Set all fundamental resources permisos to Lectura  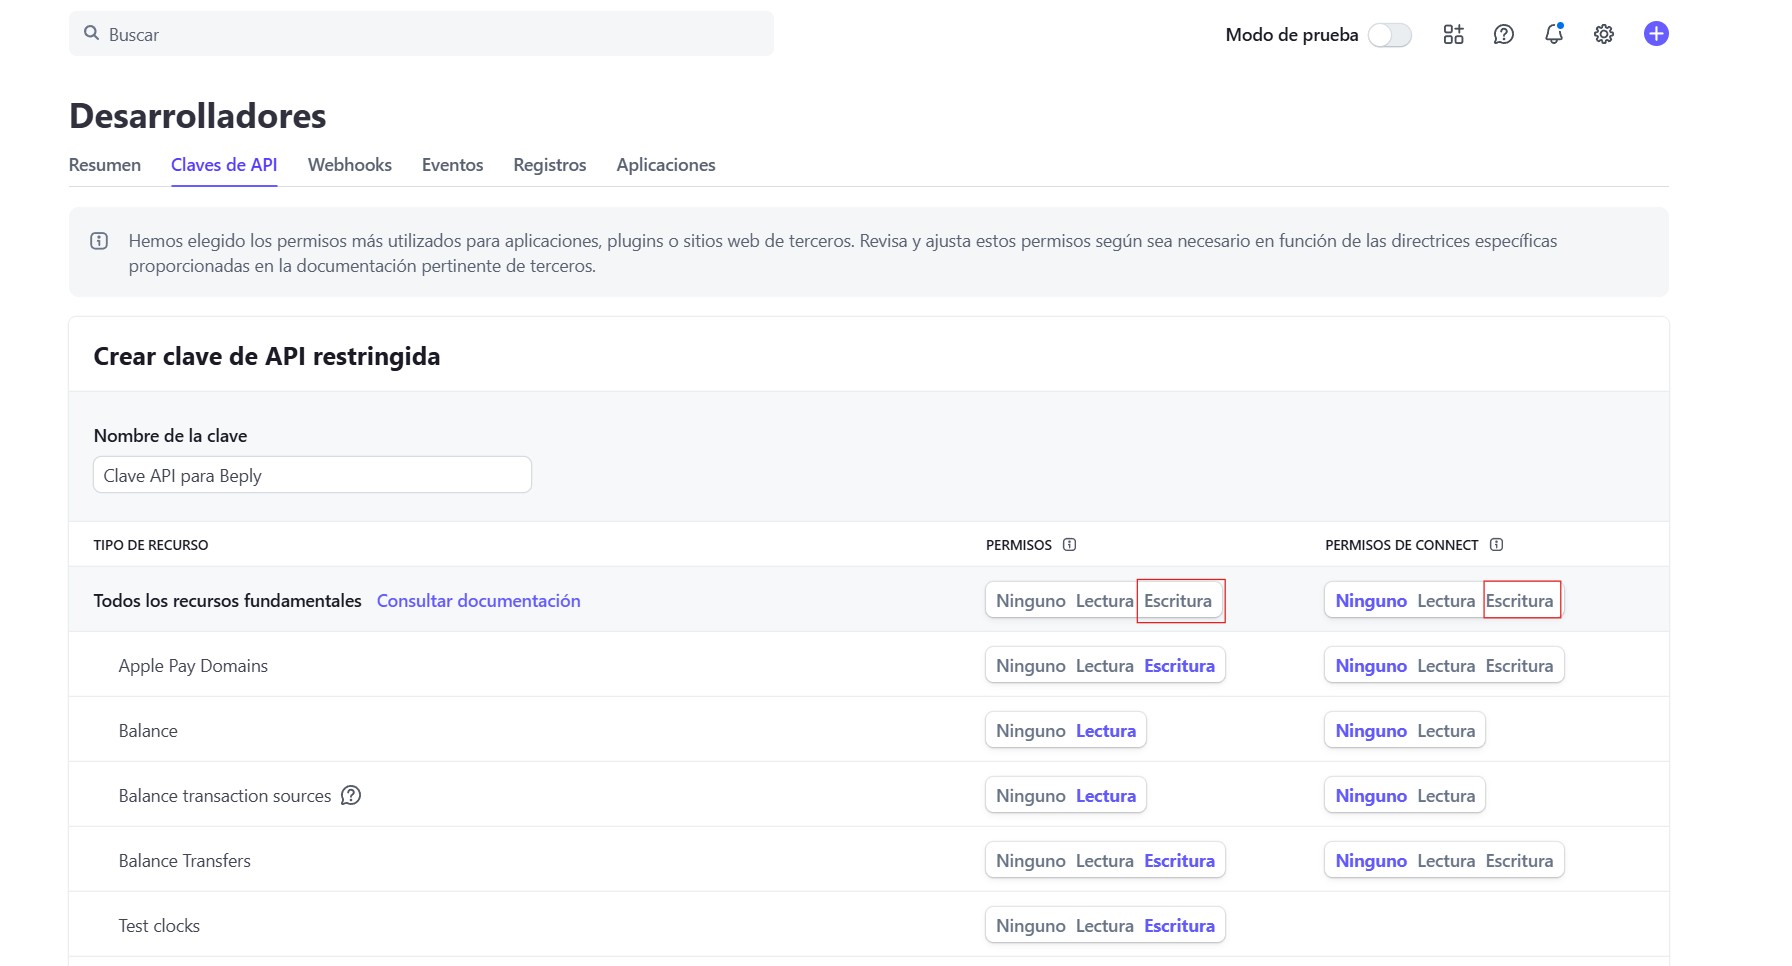(x=1105, y=601)
